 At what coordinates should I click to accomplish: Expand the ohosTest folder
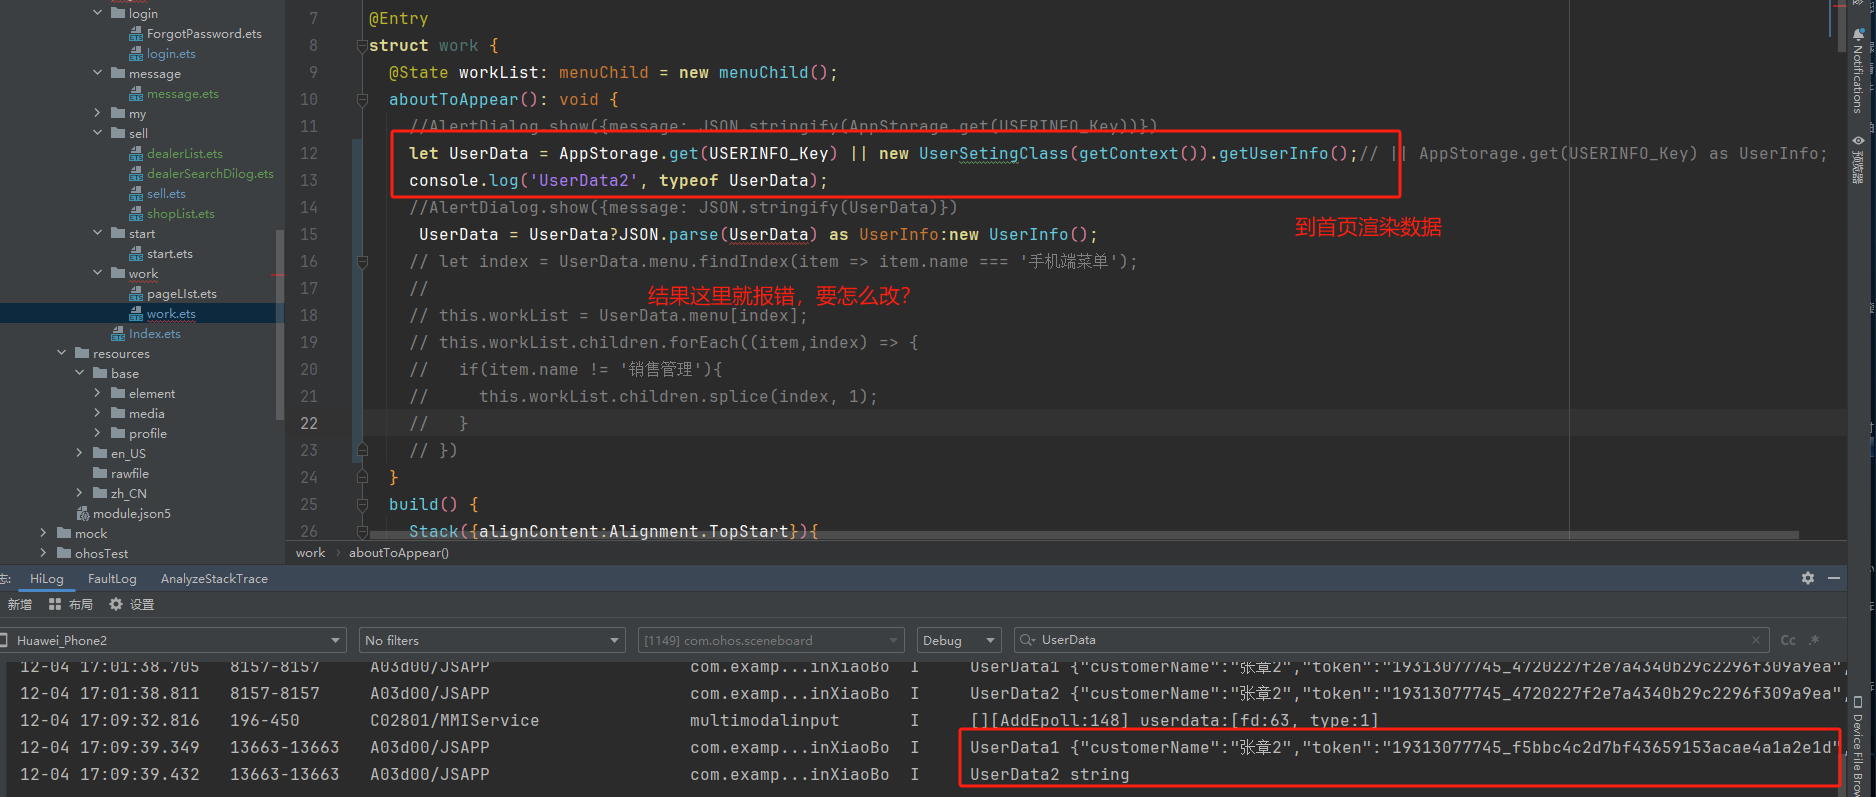pos(43,553)
